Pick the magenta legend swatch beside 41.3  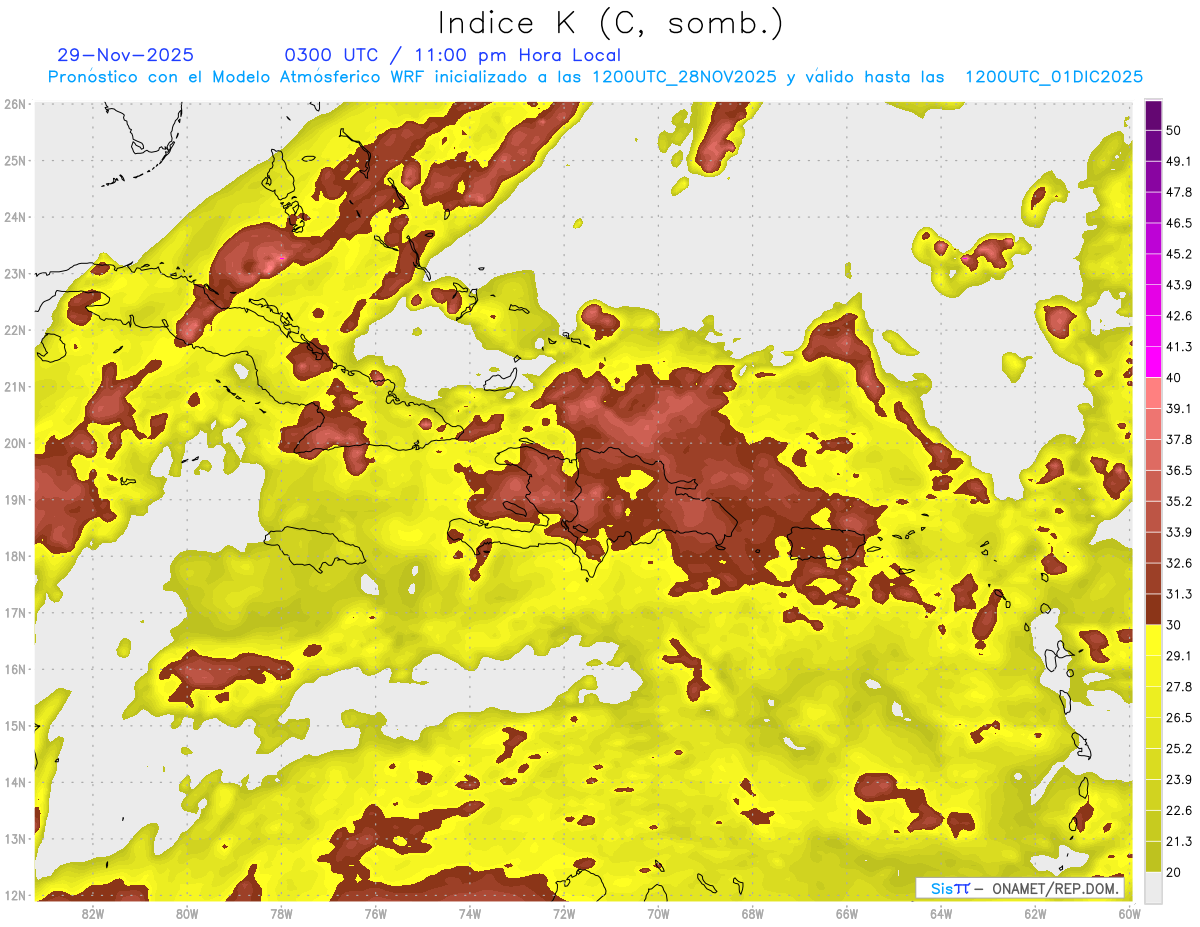coord(1153,362)
